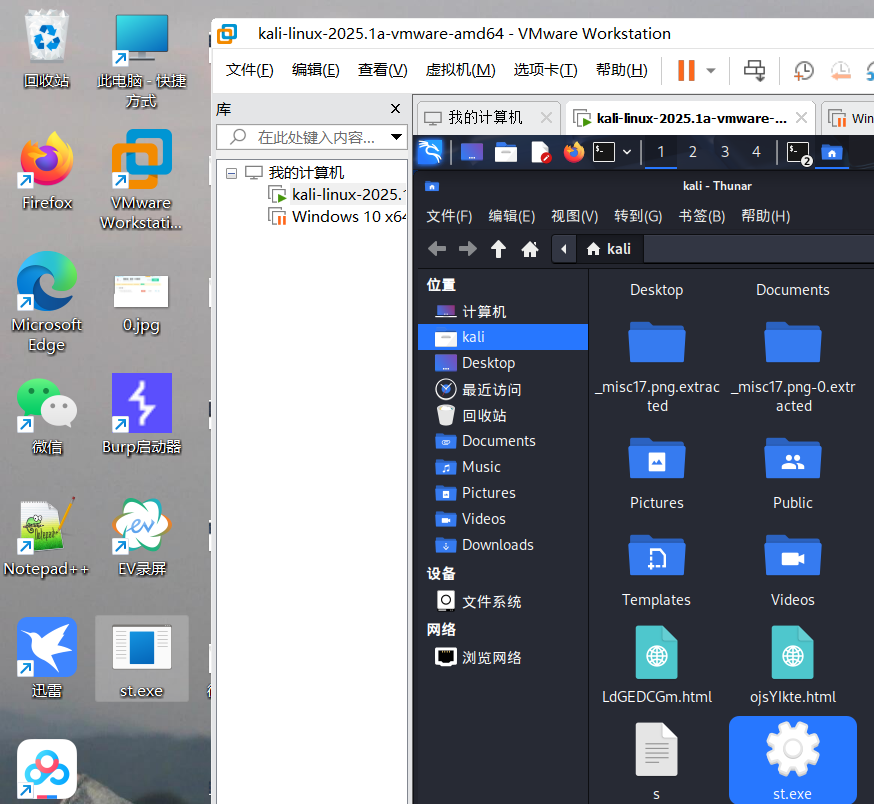Image resolution: width=874 pixels, height=804 pixels.
Task: Close the 我的计算机 tab
Action: pos(546,118)
